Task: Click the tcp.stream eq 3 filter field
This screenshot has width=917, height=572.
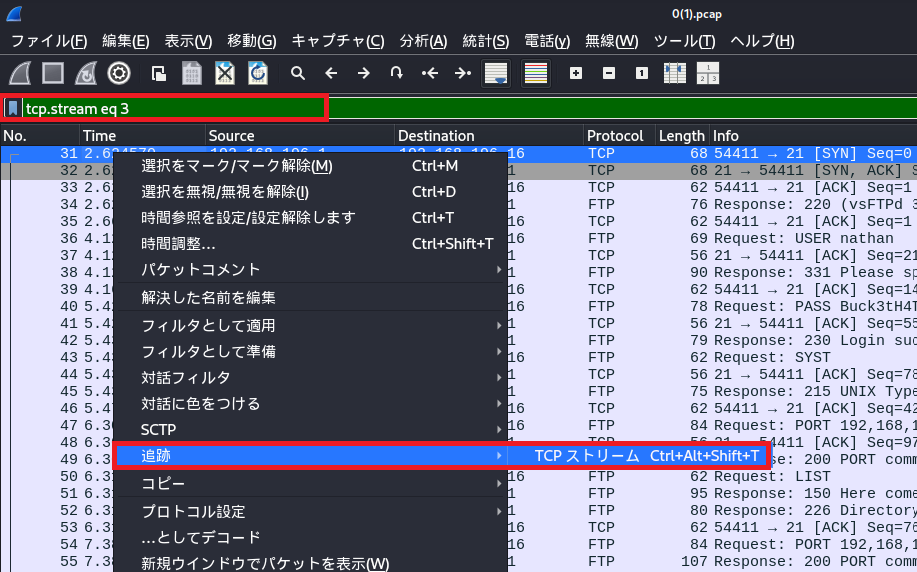Action: 170,108
